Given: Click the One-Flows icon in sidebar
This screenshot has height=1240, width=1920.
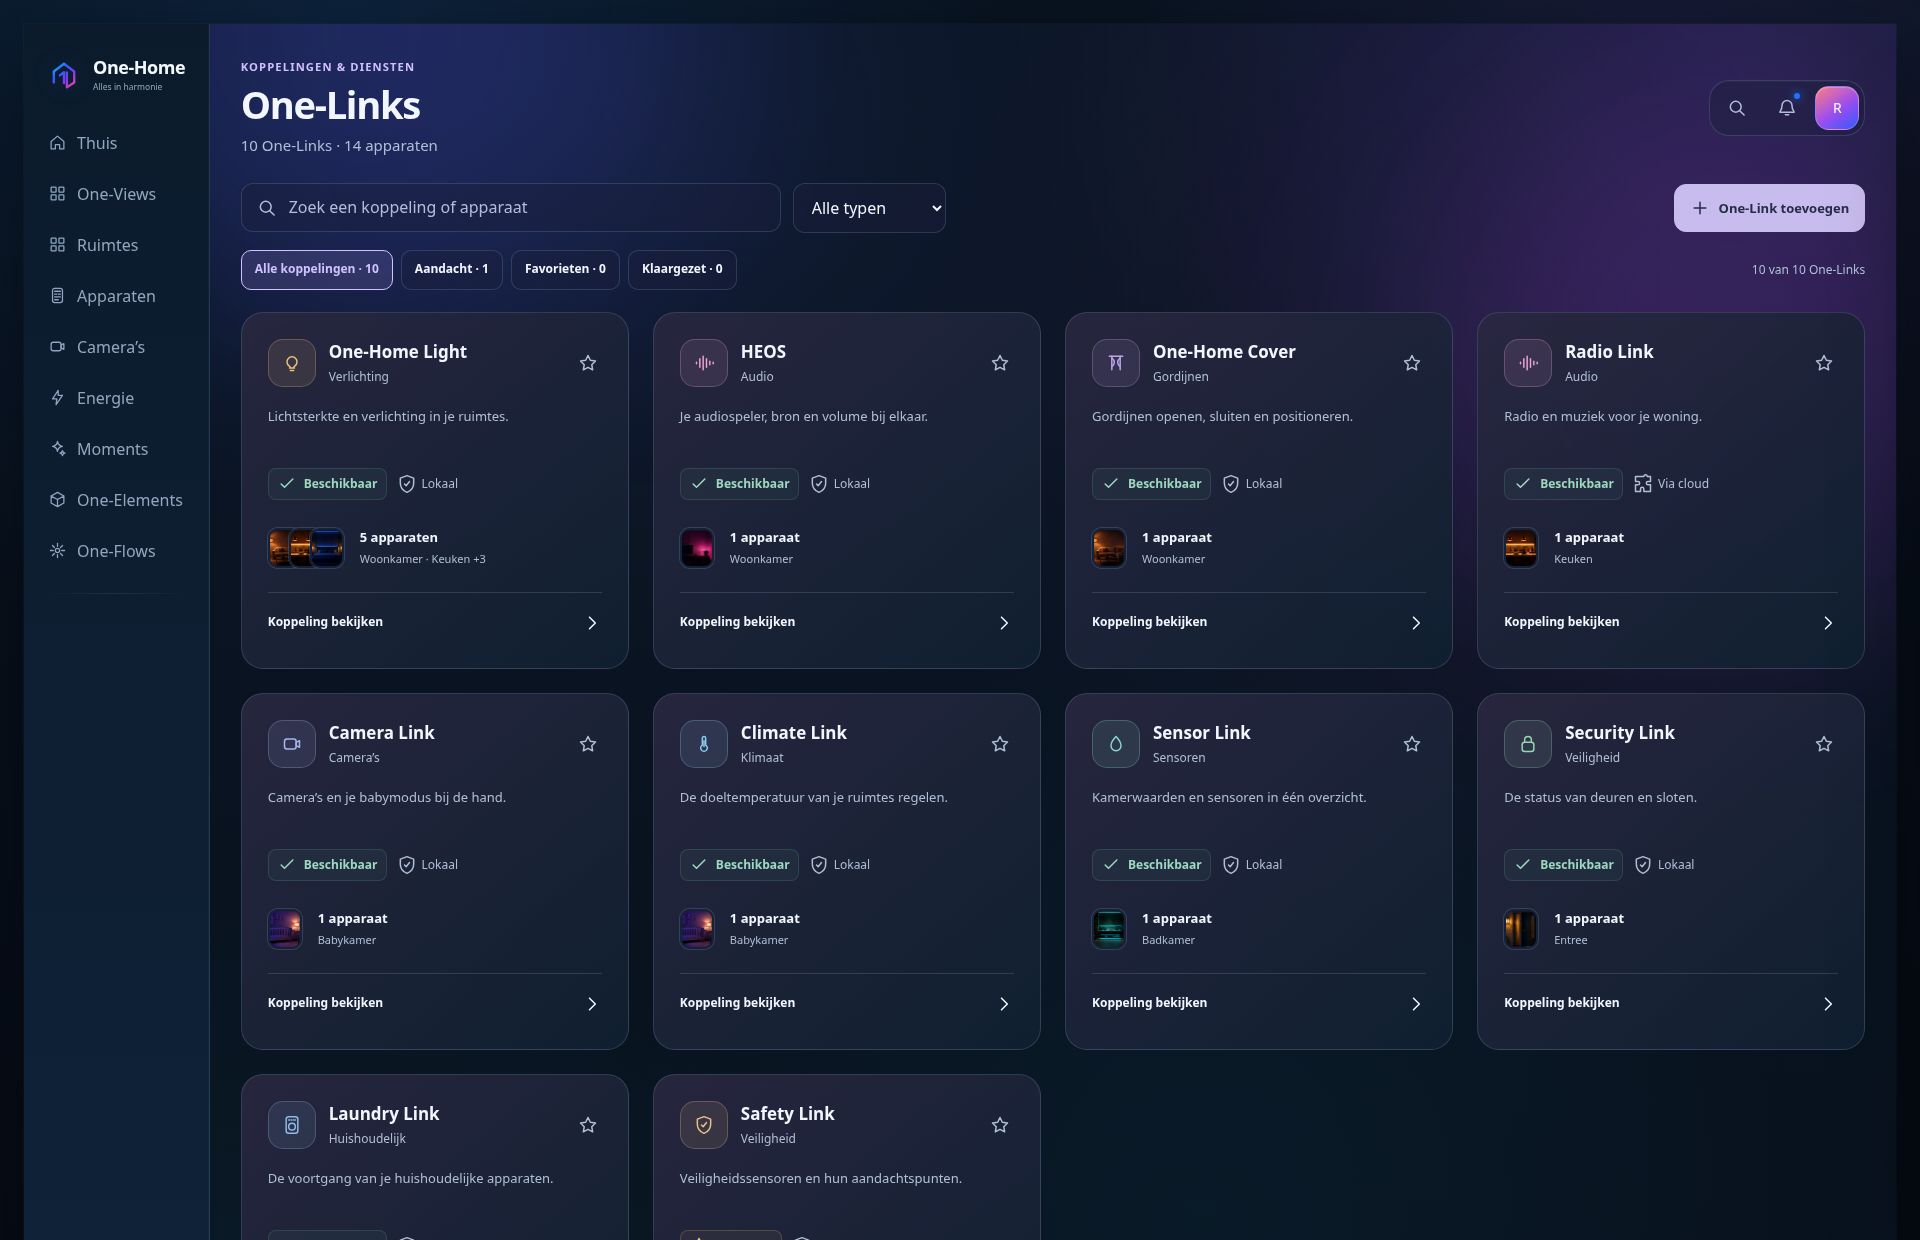Looking at the screenshot, I should coord(58,551).
